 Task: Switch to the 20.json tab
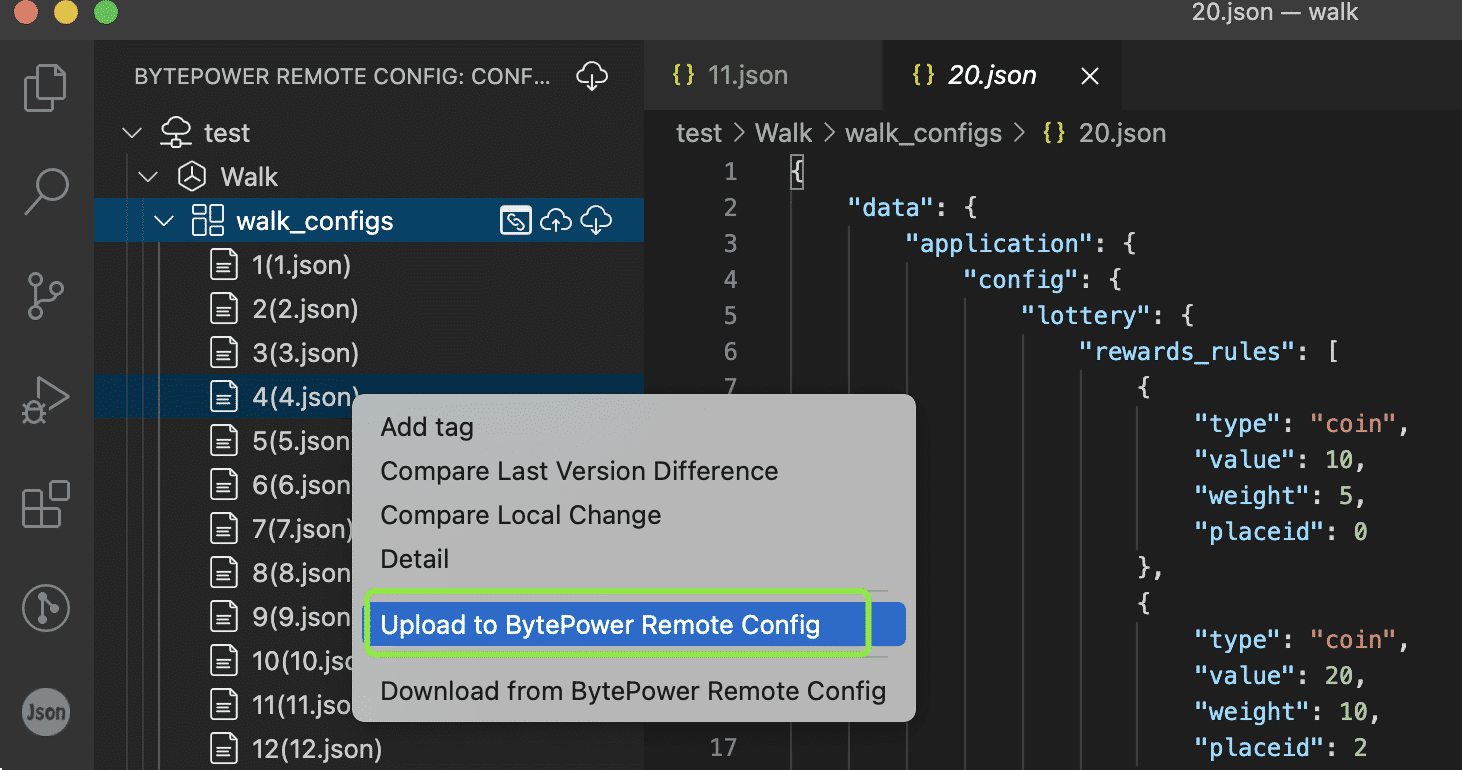click(1003, 75)
